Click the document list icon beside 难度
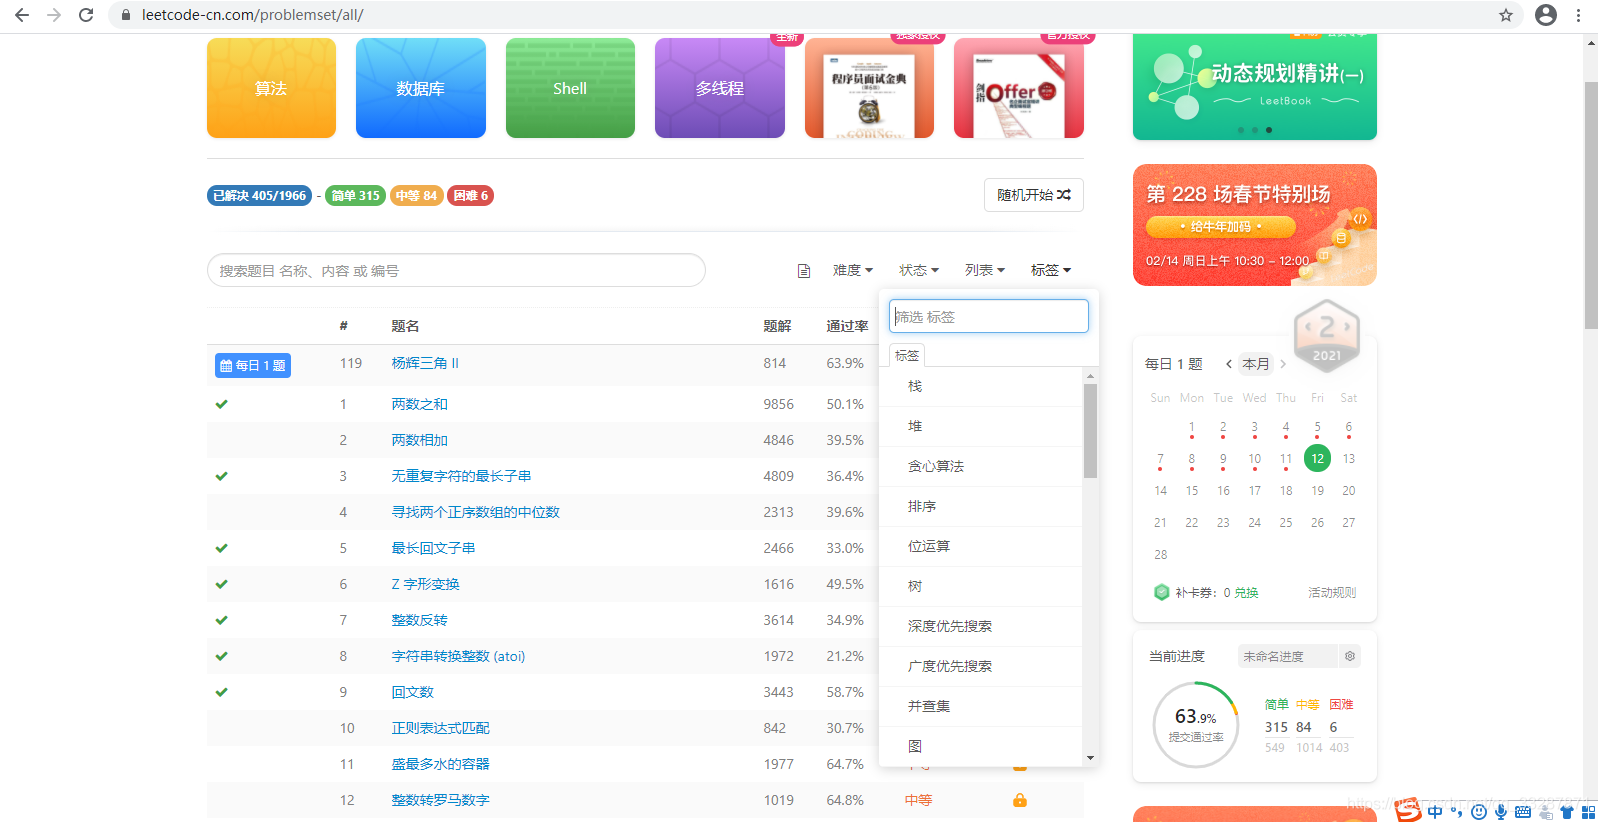1598x822 pixels. (804, 271)
